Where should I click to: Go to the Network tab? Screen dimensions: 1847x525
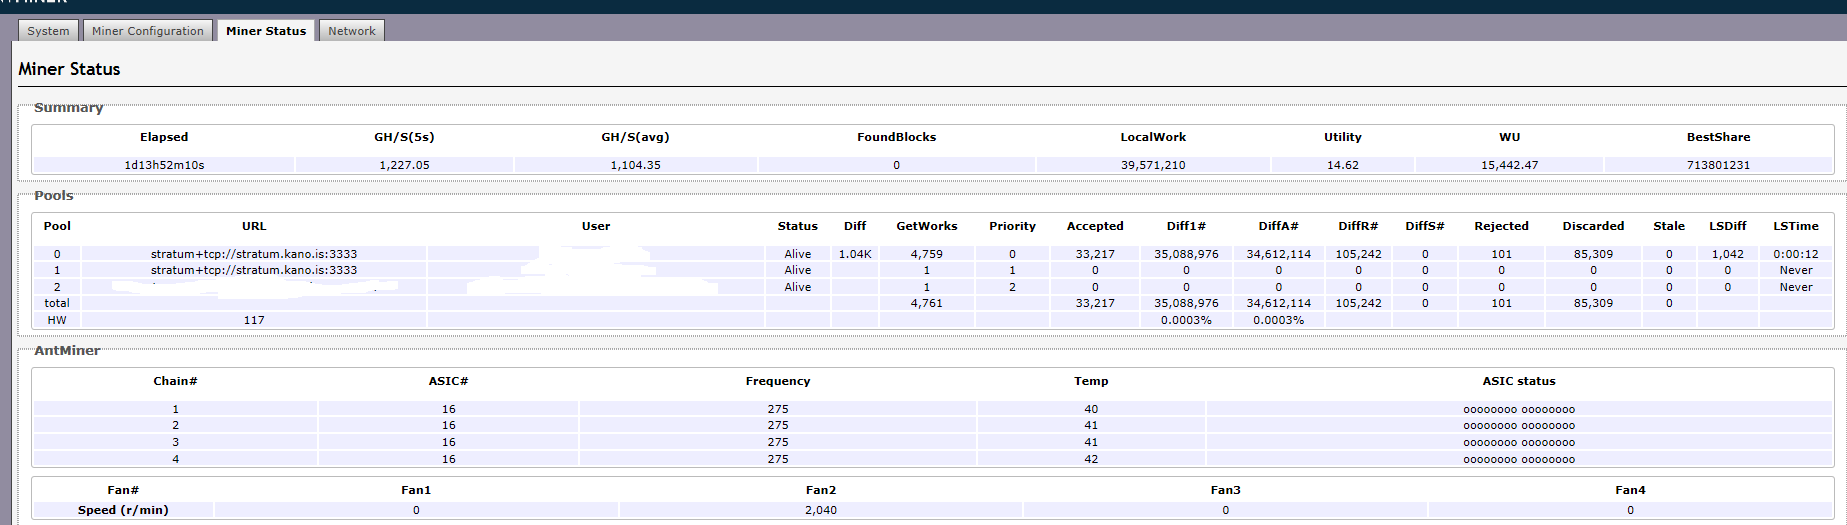(352, 31)
